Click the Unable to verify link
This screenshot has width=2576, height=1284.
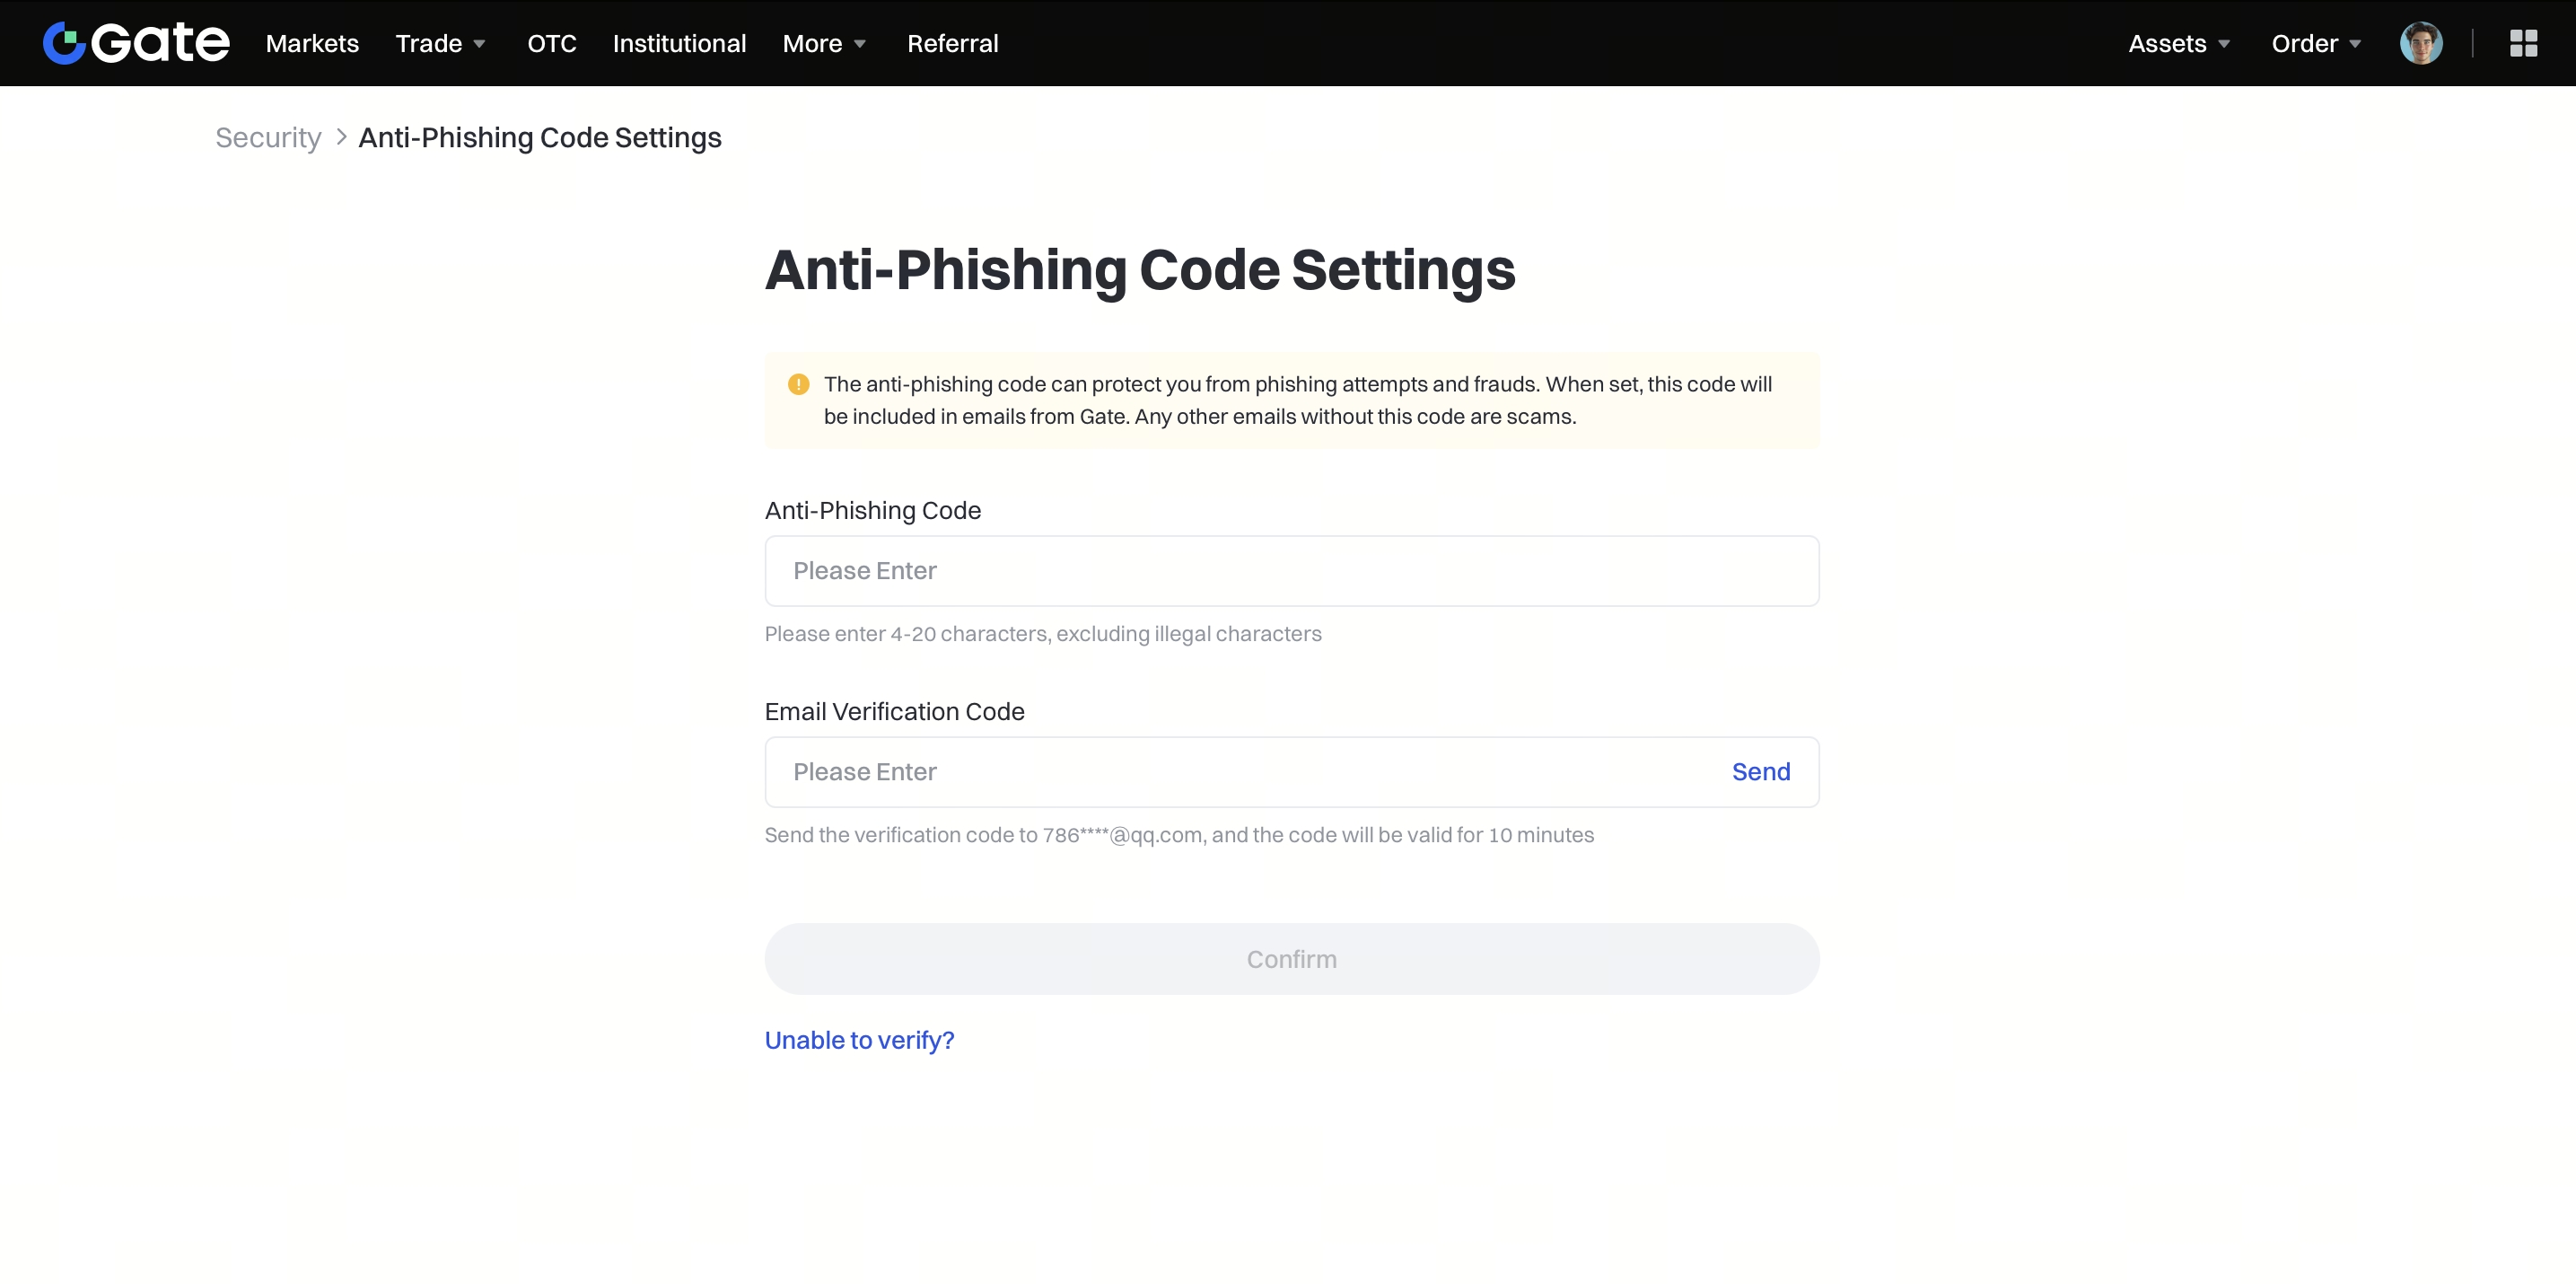coord(859,1040)
